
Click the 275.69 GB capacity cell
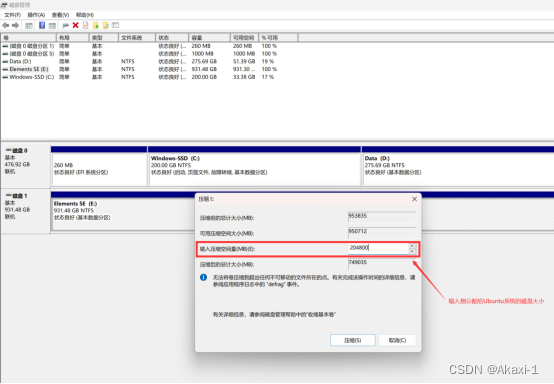[204, 61]
